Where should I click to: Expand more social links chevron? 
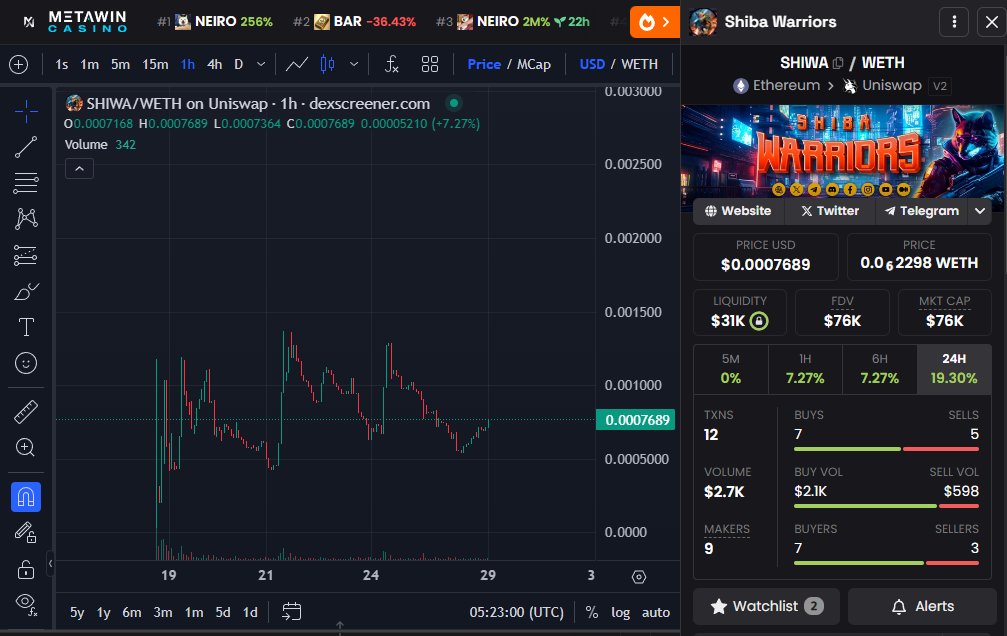click(980, 211)
